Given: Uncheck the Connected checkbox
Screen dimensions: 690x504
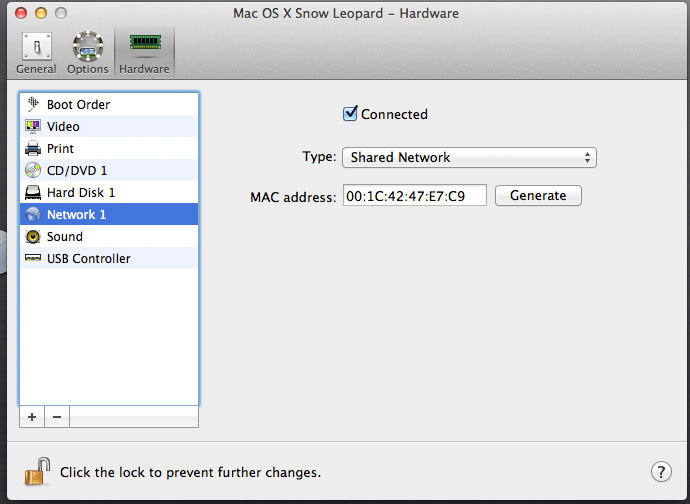Looking at the screenshot, I should click(x=350, y=114).
